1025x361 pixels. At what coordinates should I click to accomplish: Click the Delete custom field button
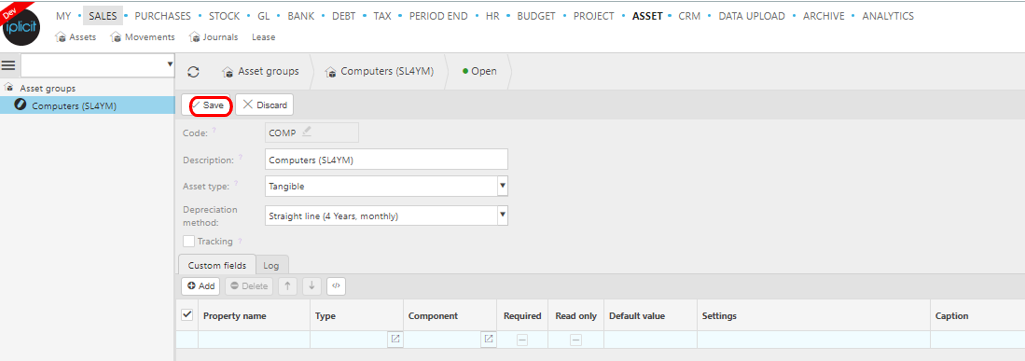249,286
